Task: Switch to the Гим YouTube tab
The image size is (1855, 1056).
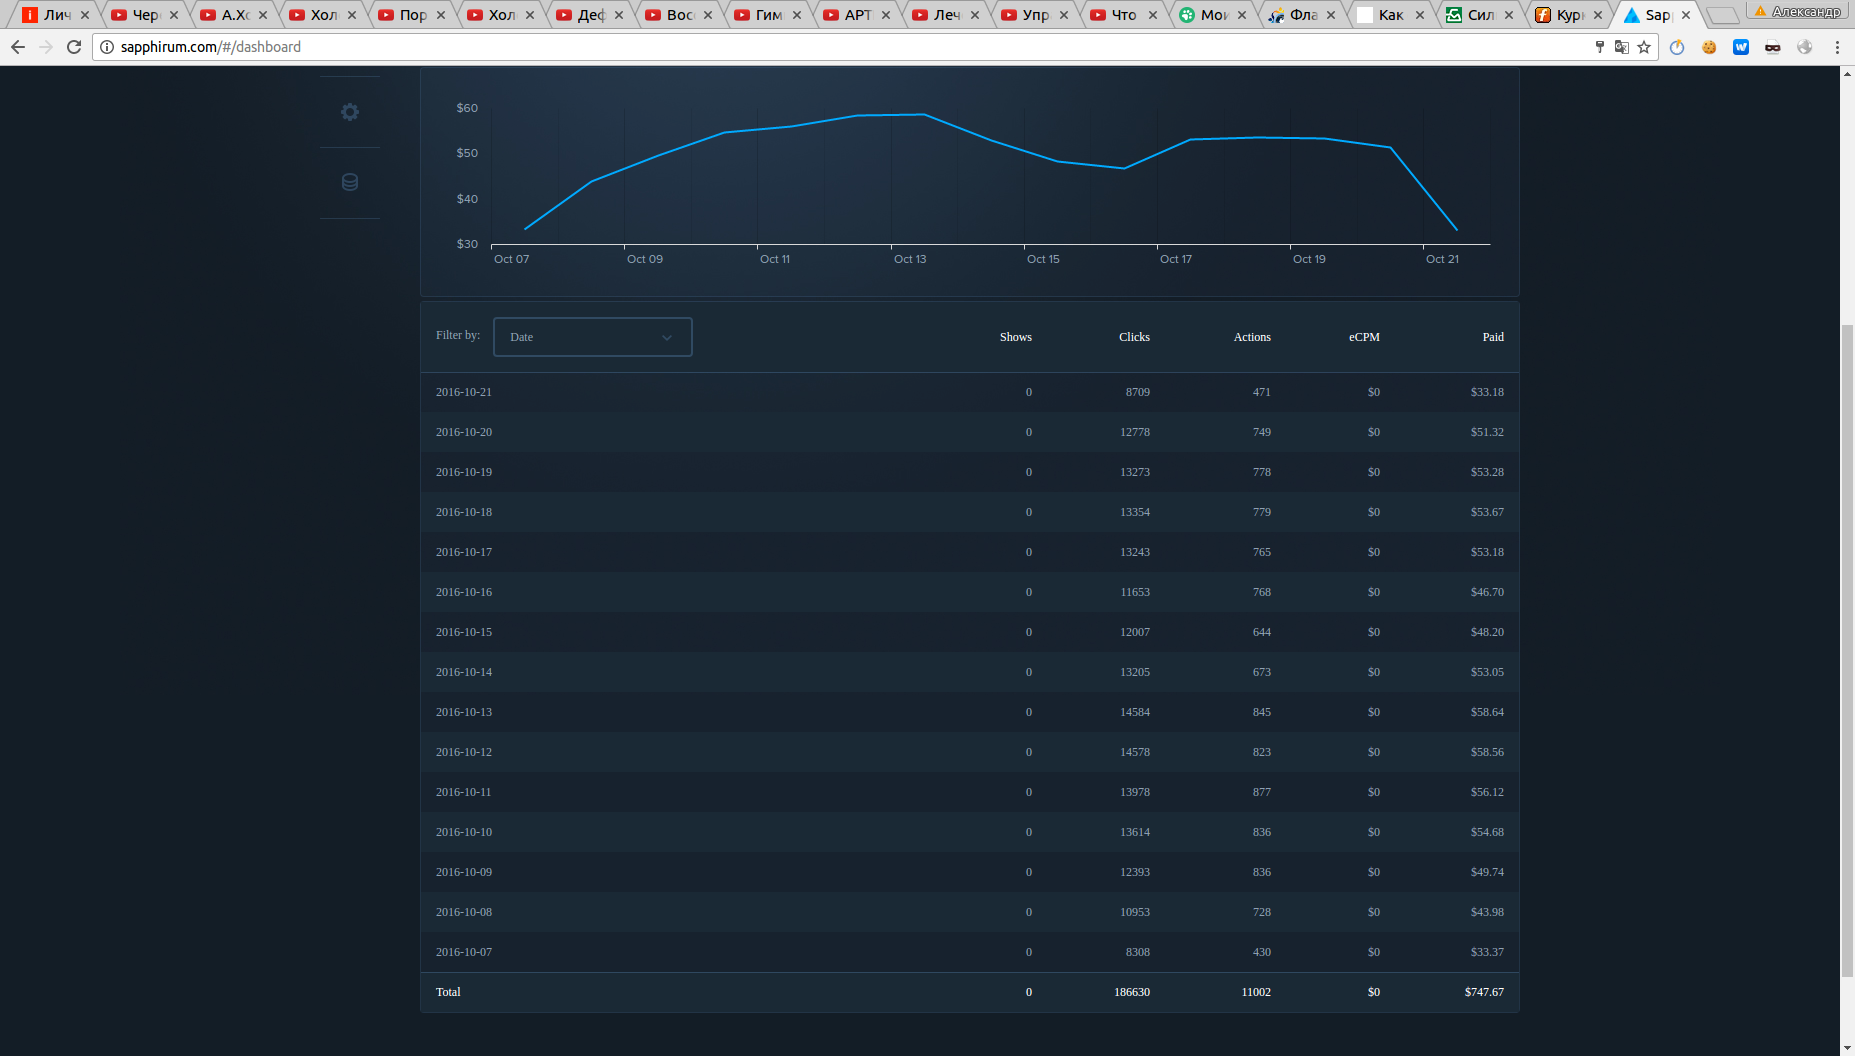Action: point(768,15)
